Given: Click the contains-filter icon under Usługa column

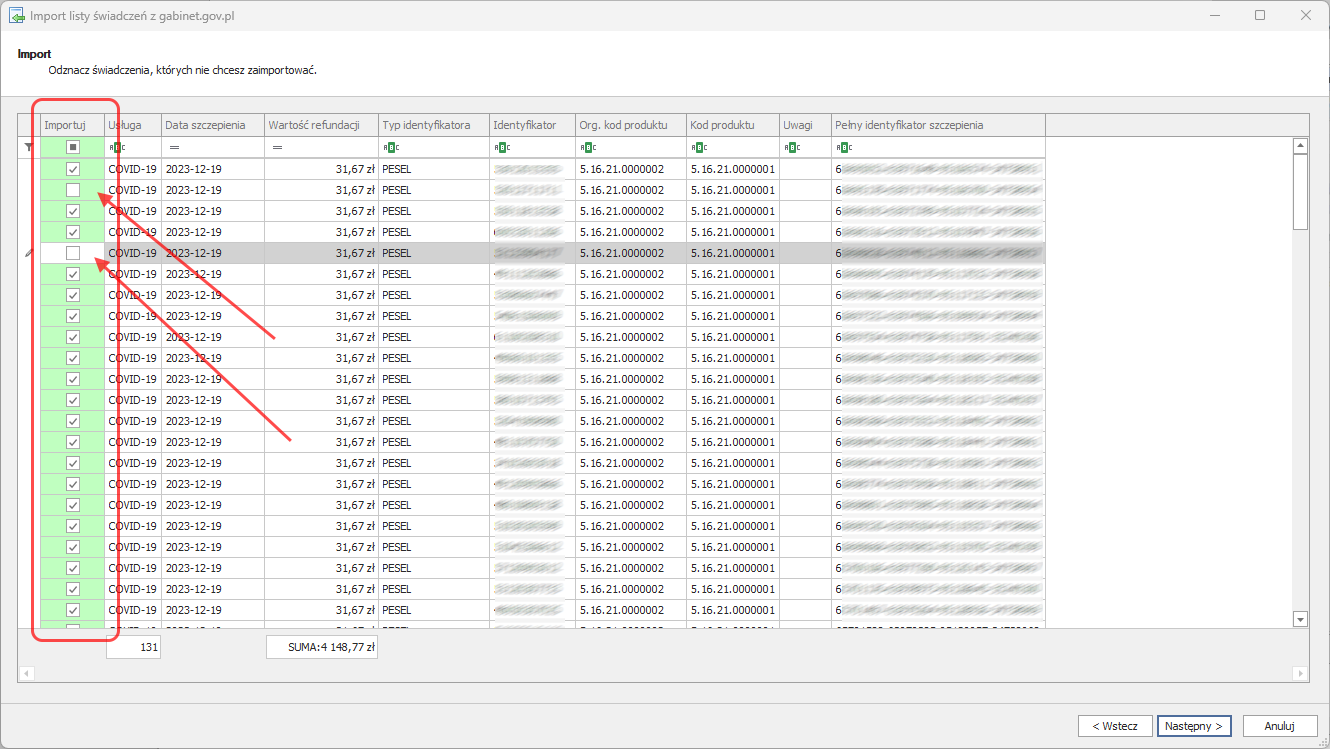Looking at the screenshot, I should click(116, 147).
